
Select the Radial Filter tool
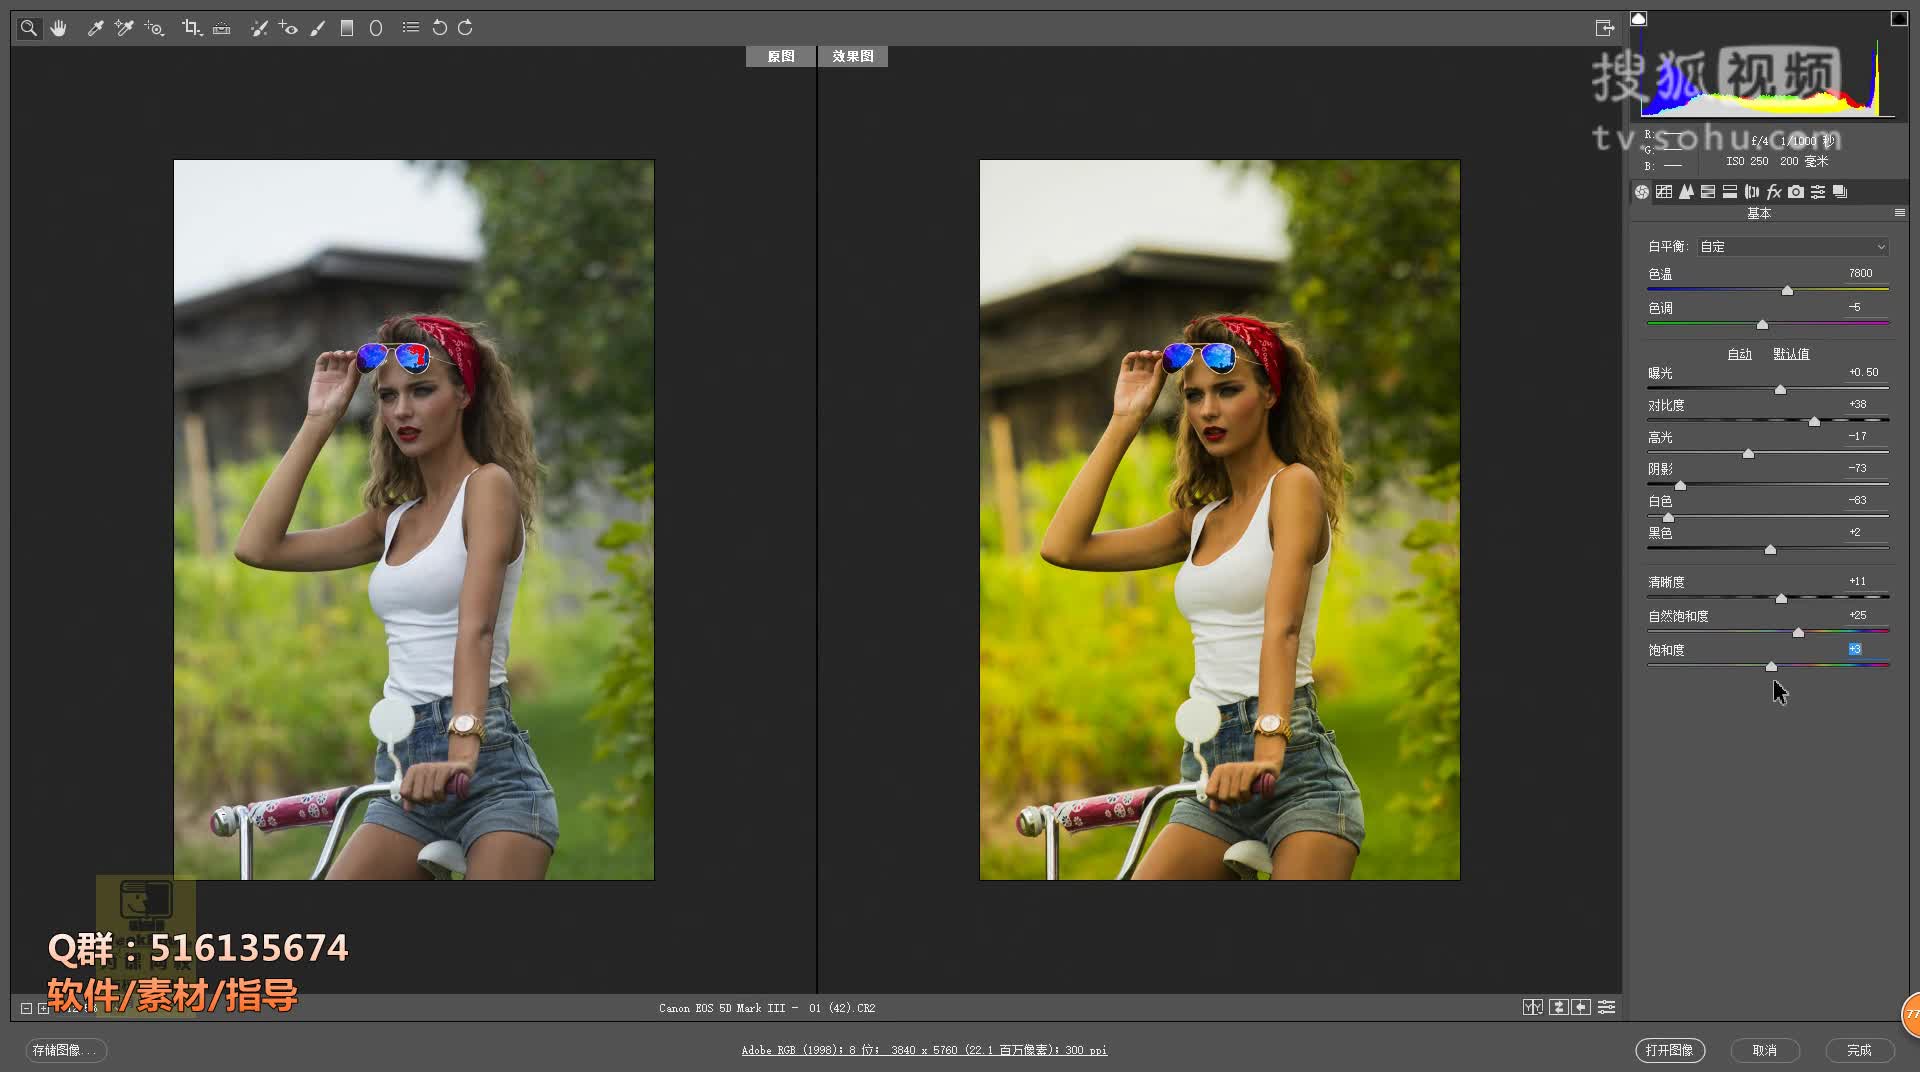[x=376, y=28]
